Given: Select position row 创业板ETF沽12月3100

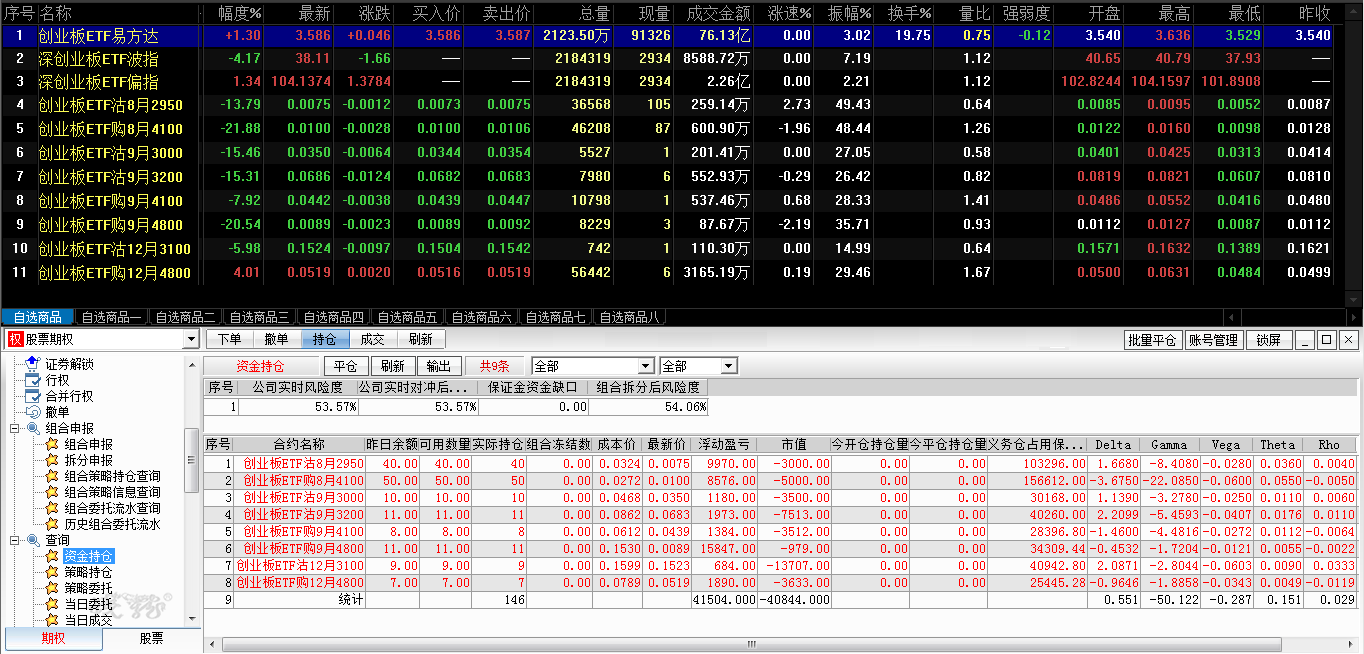Looking at the screenshot, I should pos(780,565).
